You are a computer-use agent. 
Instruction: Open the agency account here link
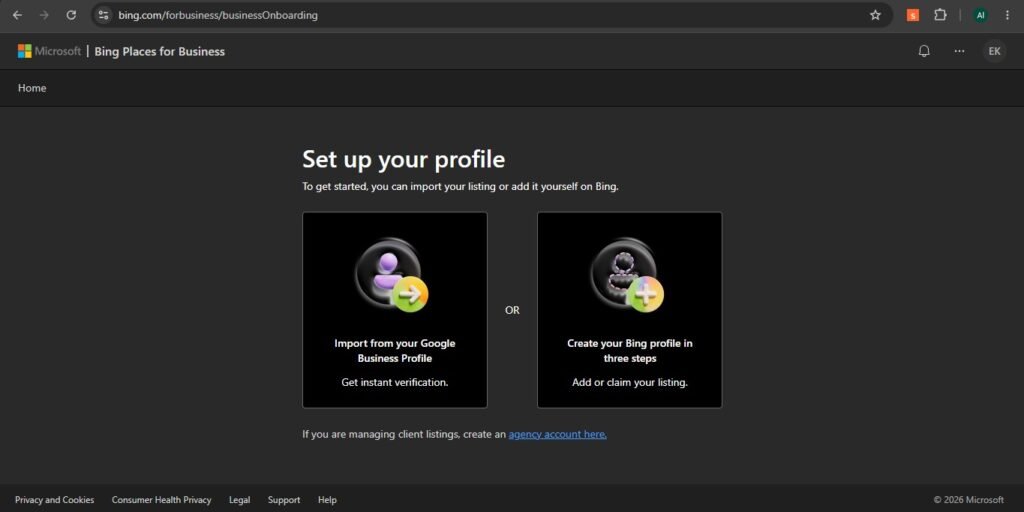tap(557, 434)
